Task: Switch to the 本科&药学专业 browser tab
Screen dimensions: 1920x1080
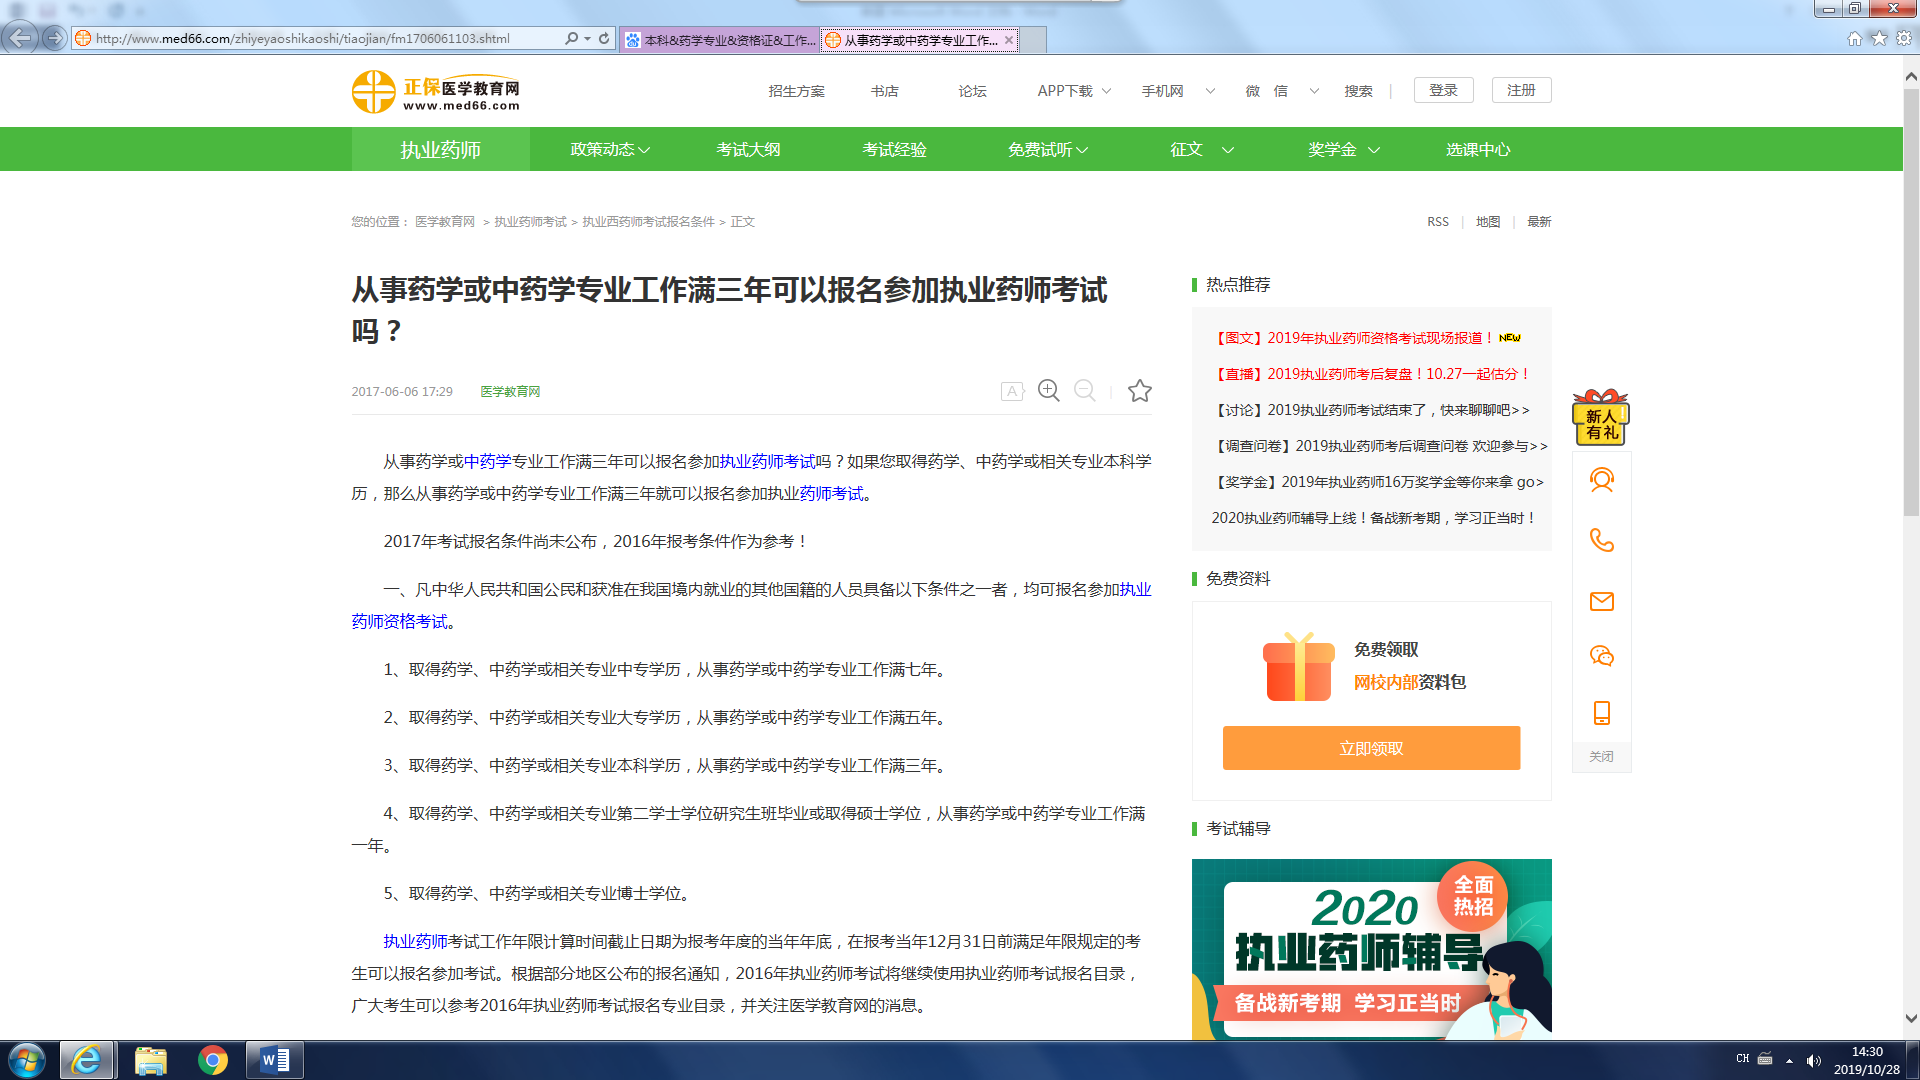Action: coord(720,40)
